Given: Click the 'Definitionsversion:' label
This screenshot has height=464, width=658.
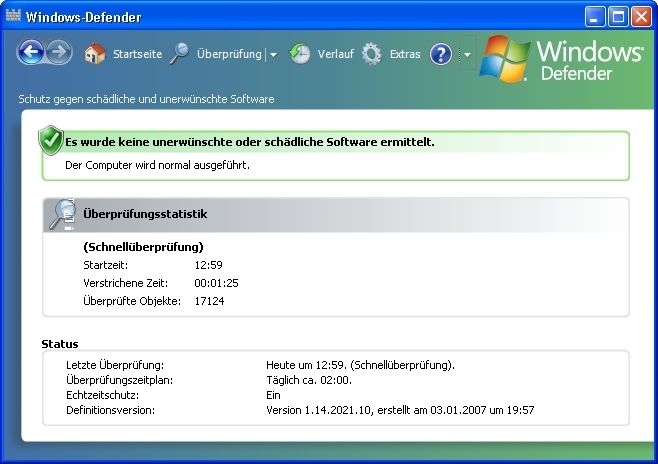Looking at the screenshot, I should pyautogui.click(x=110, y=410).
